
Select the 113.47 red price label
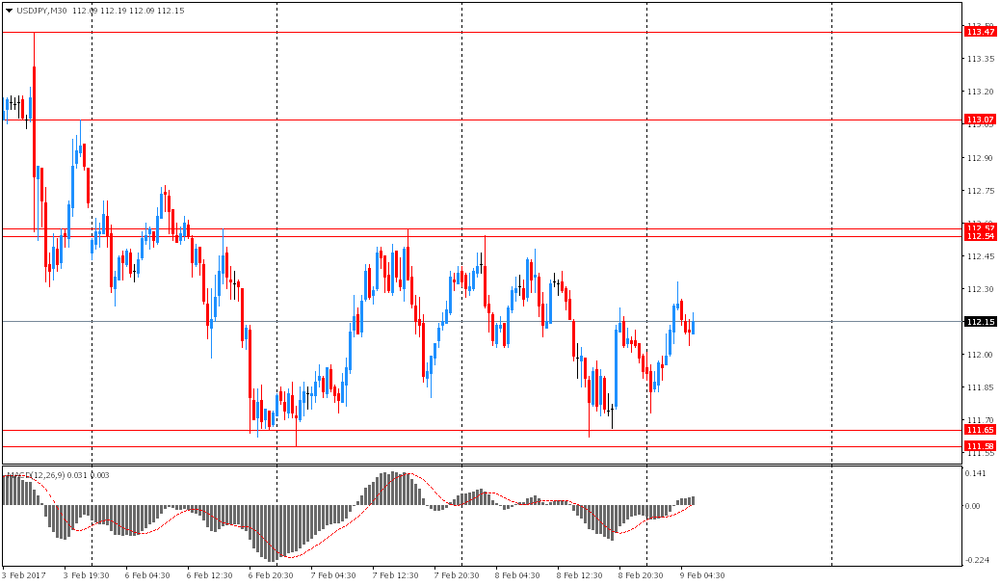tap(980, 32)
